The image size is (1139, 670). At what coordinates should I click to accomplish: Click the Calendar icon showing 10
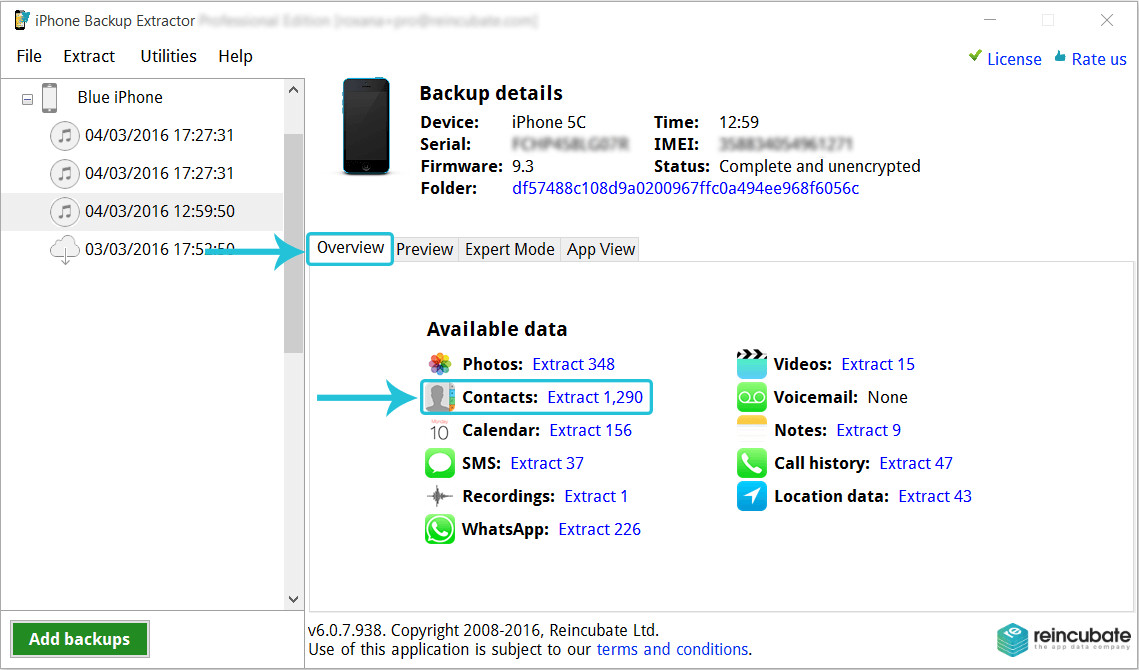(439, 430)
